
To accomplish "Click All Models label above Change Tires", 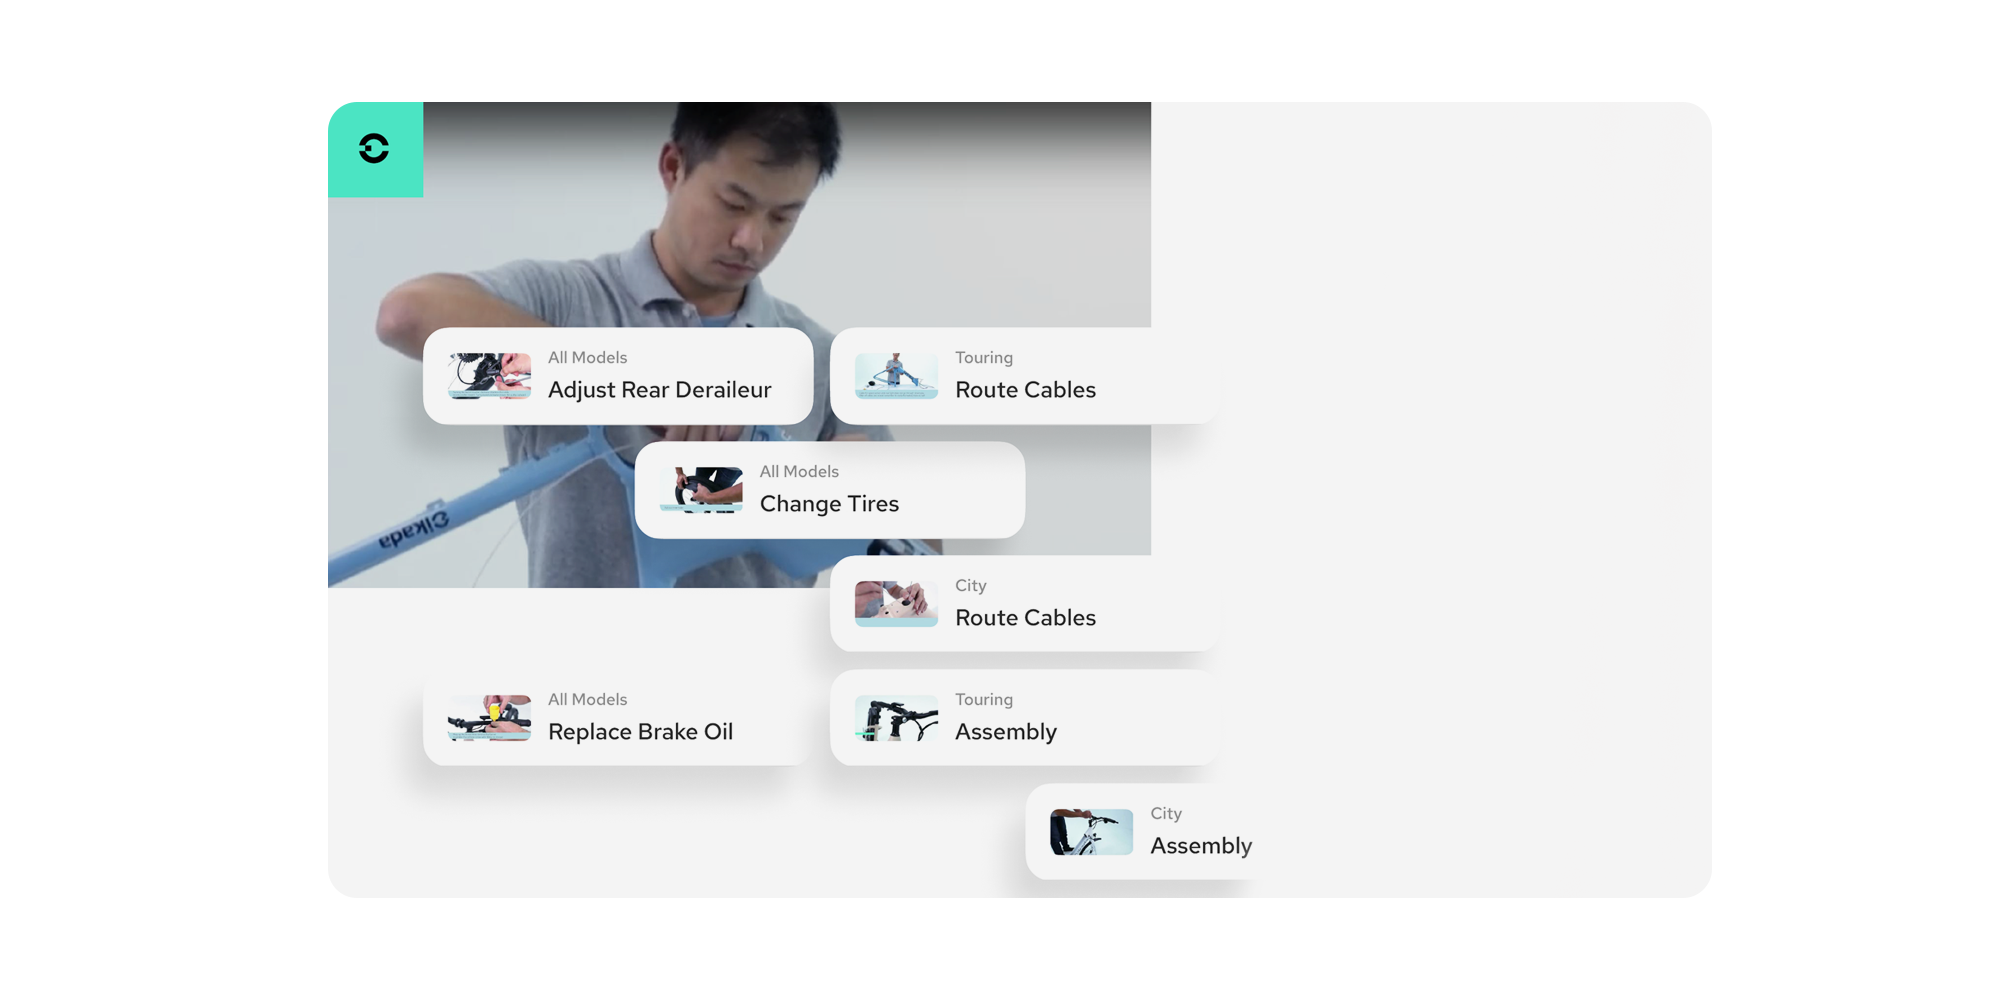I will tap(799, 472).
